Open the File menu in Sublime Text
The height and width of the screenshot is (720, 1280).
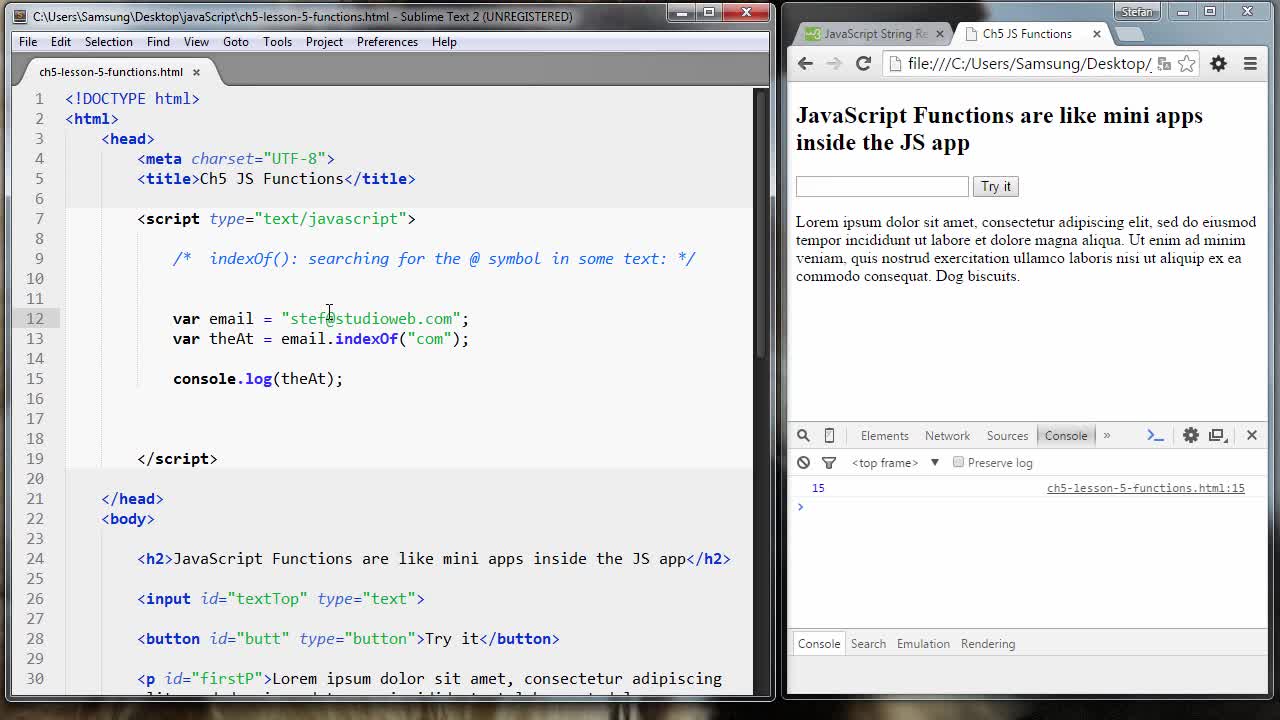click(x=28, y=42)
